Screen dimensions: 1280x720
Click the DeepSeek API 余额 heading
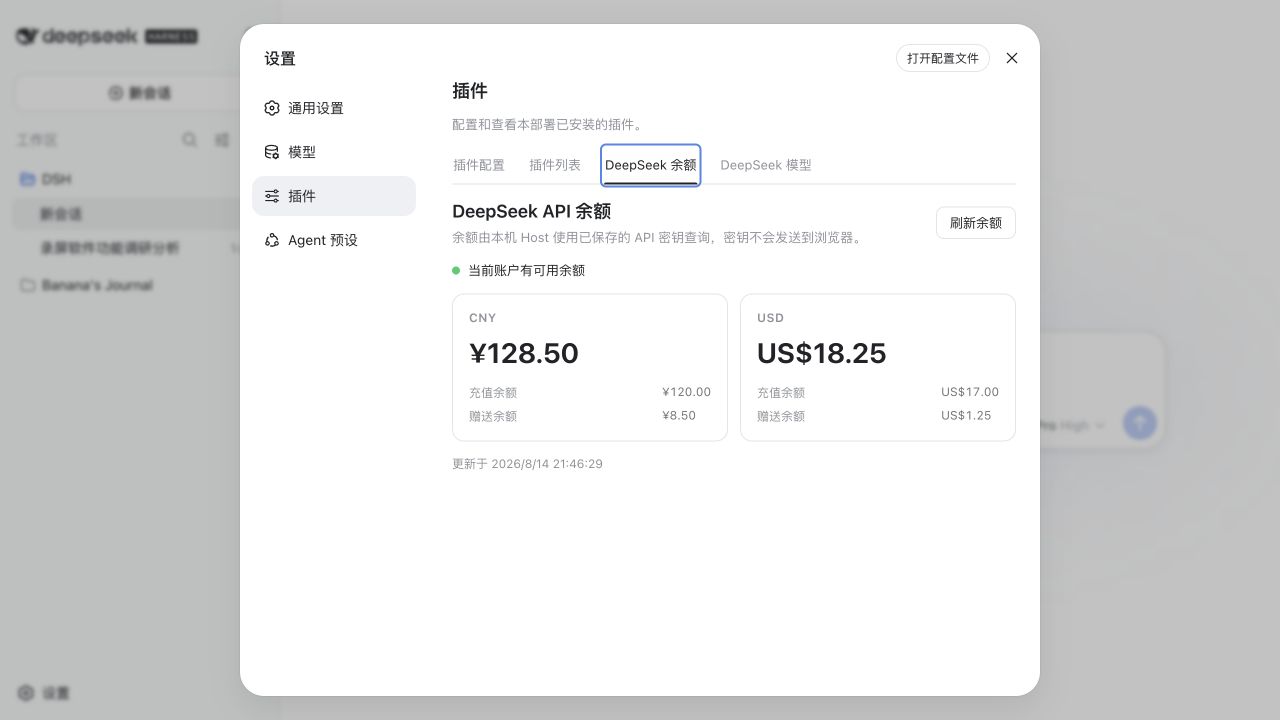[x=532, y=211]
